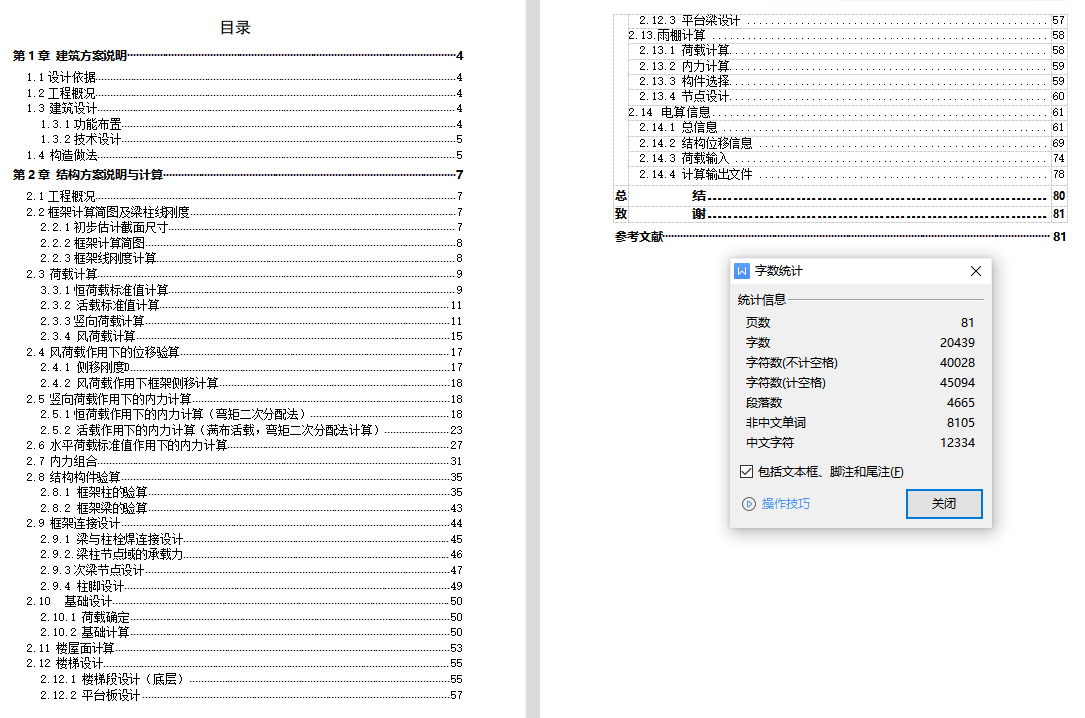The width and height of the screenshot is (1085, 718).
Task: Select the 页数 81 statistic row
Action: point(859,322)
